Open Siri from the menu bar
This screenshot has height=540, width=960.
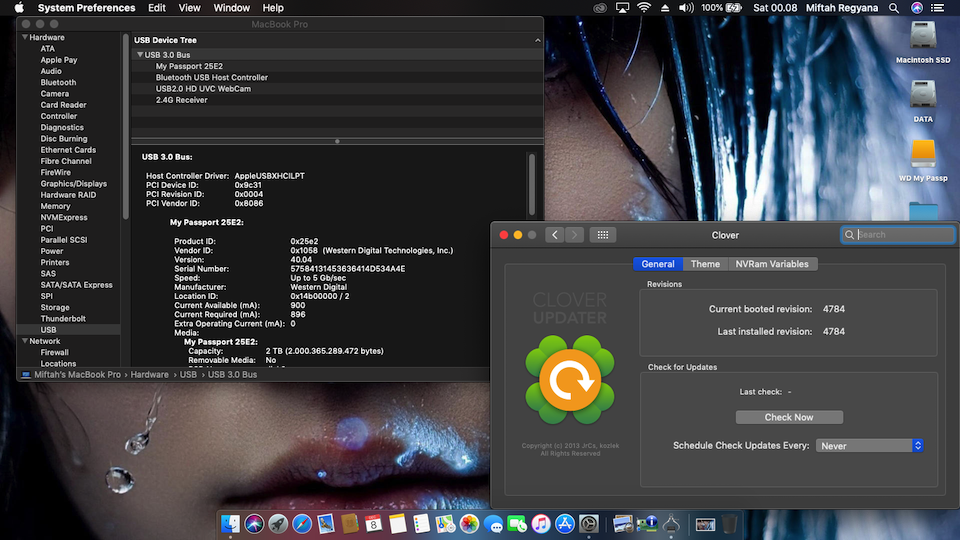click(x=917, y=8)
